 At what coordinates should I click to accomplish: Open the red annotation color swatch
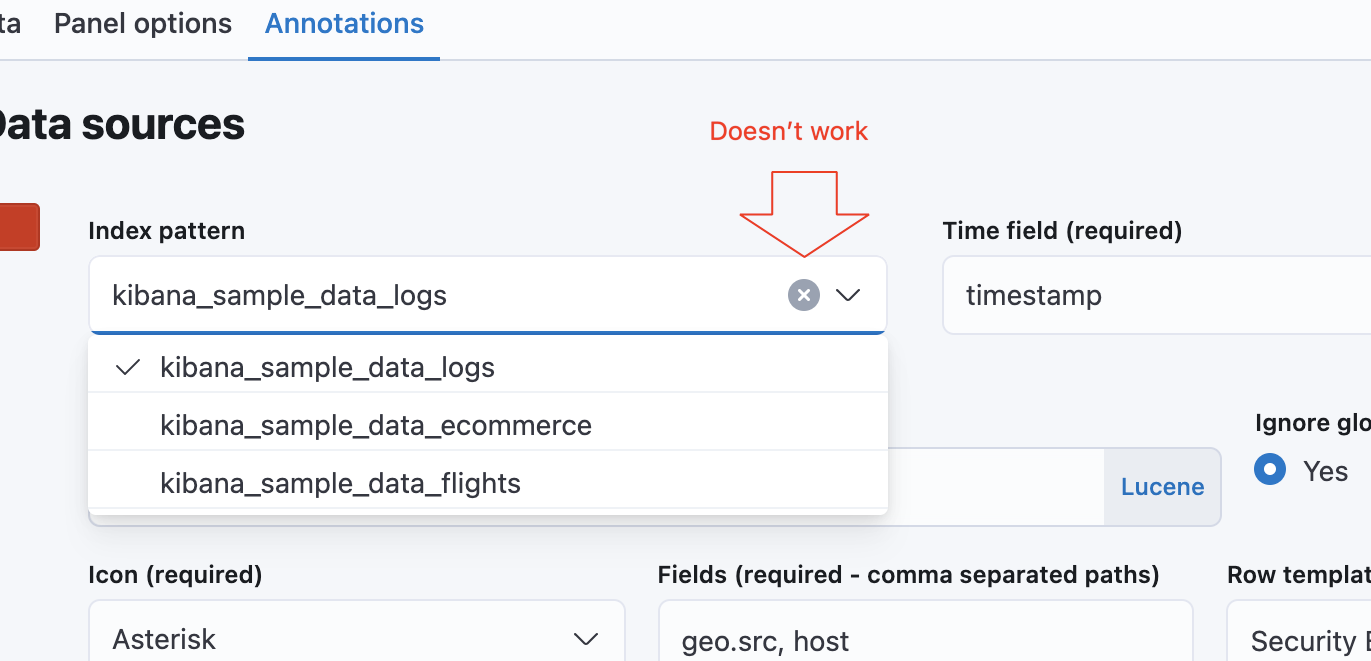click(x=18, y=227)
